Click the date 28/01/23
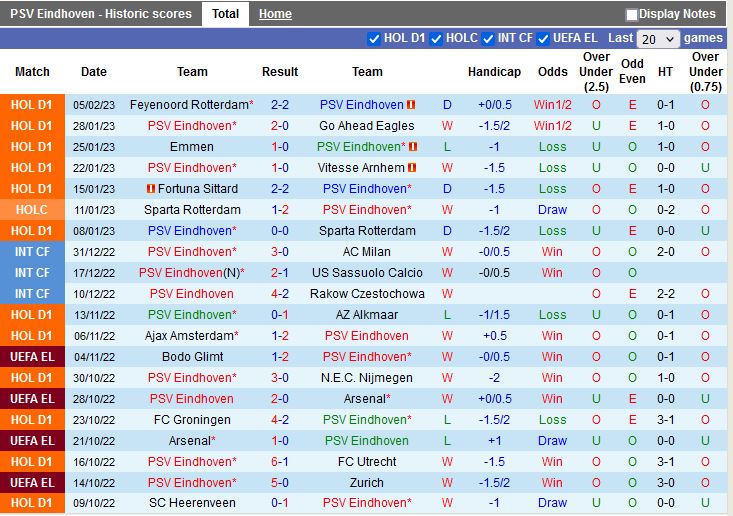 [x=94, y=126]
